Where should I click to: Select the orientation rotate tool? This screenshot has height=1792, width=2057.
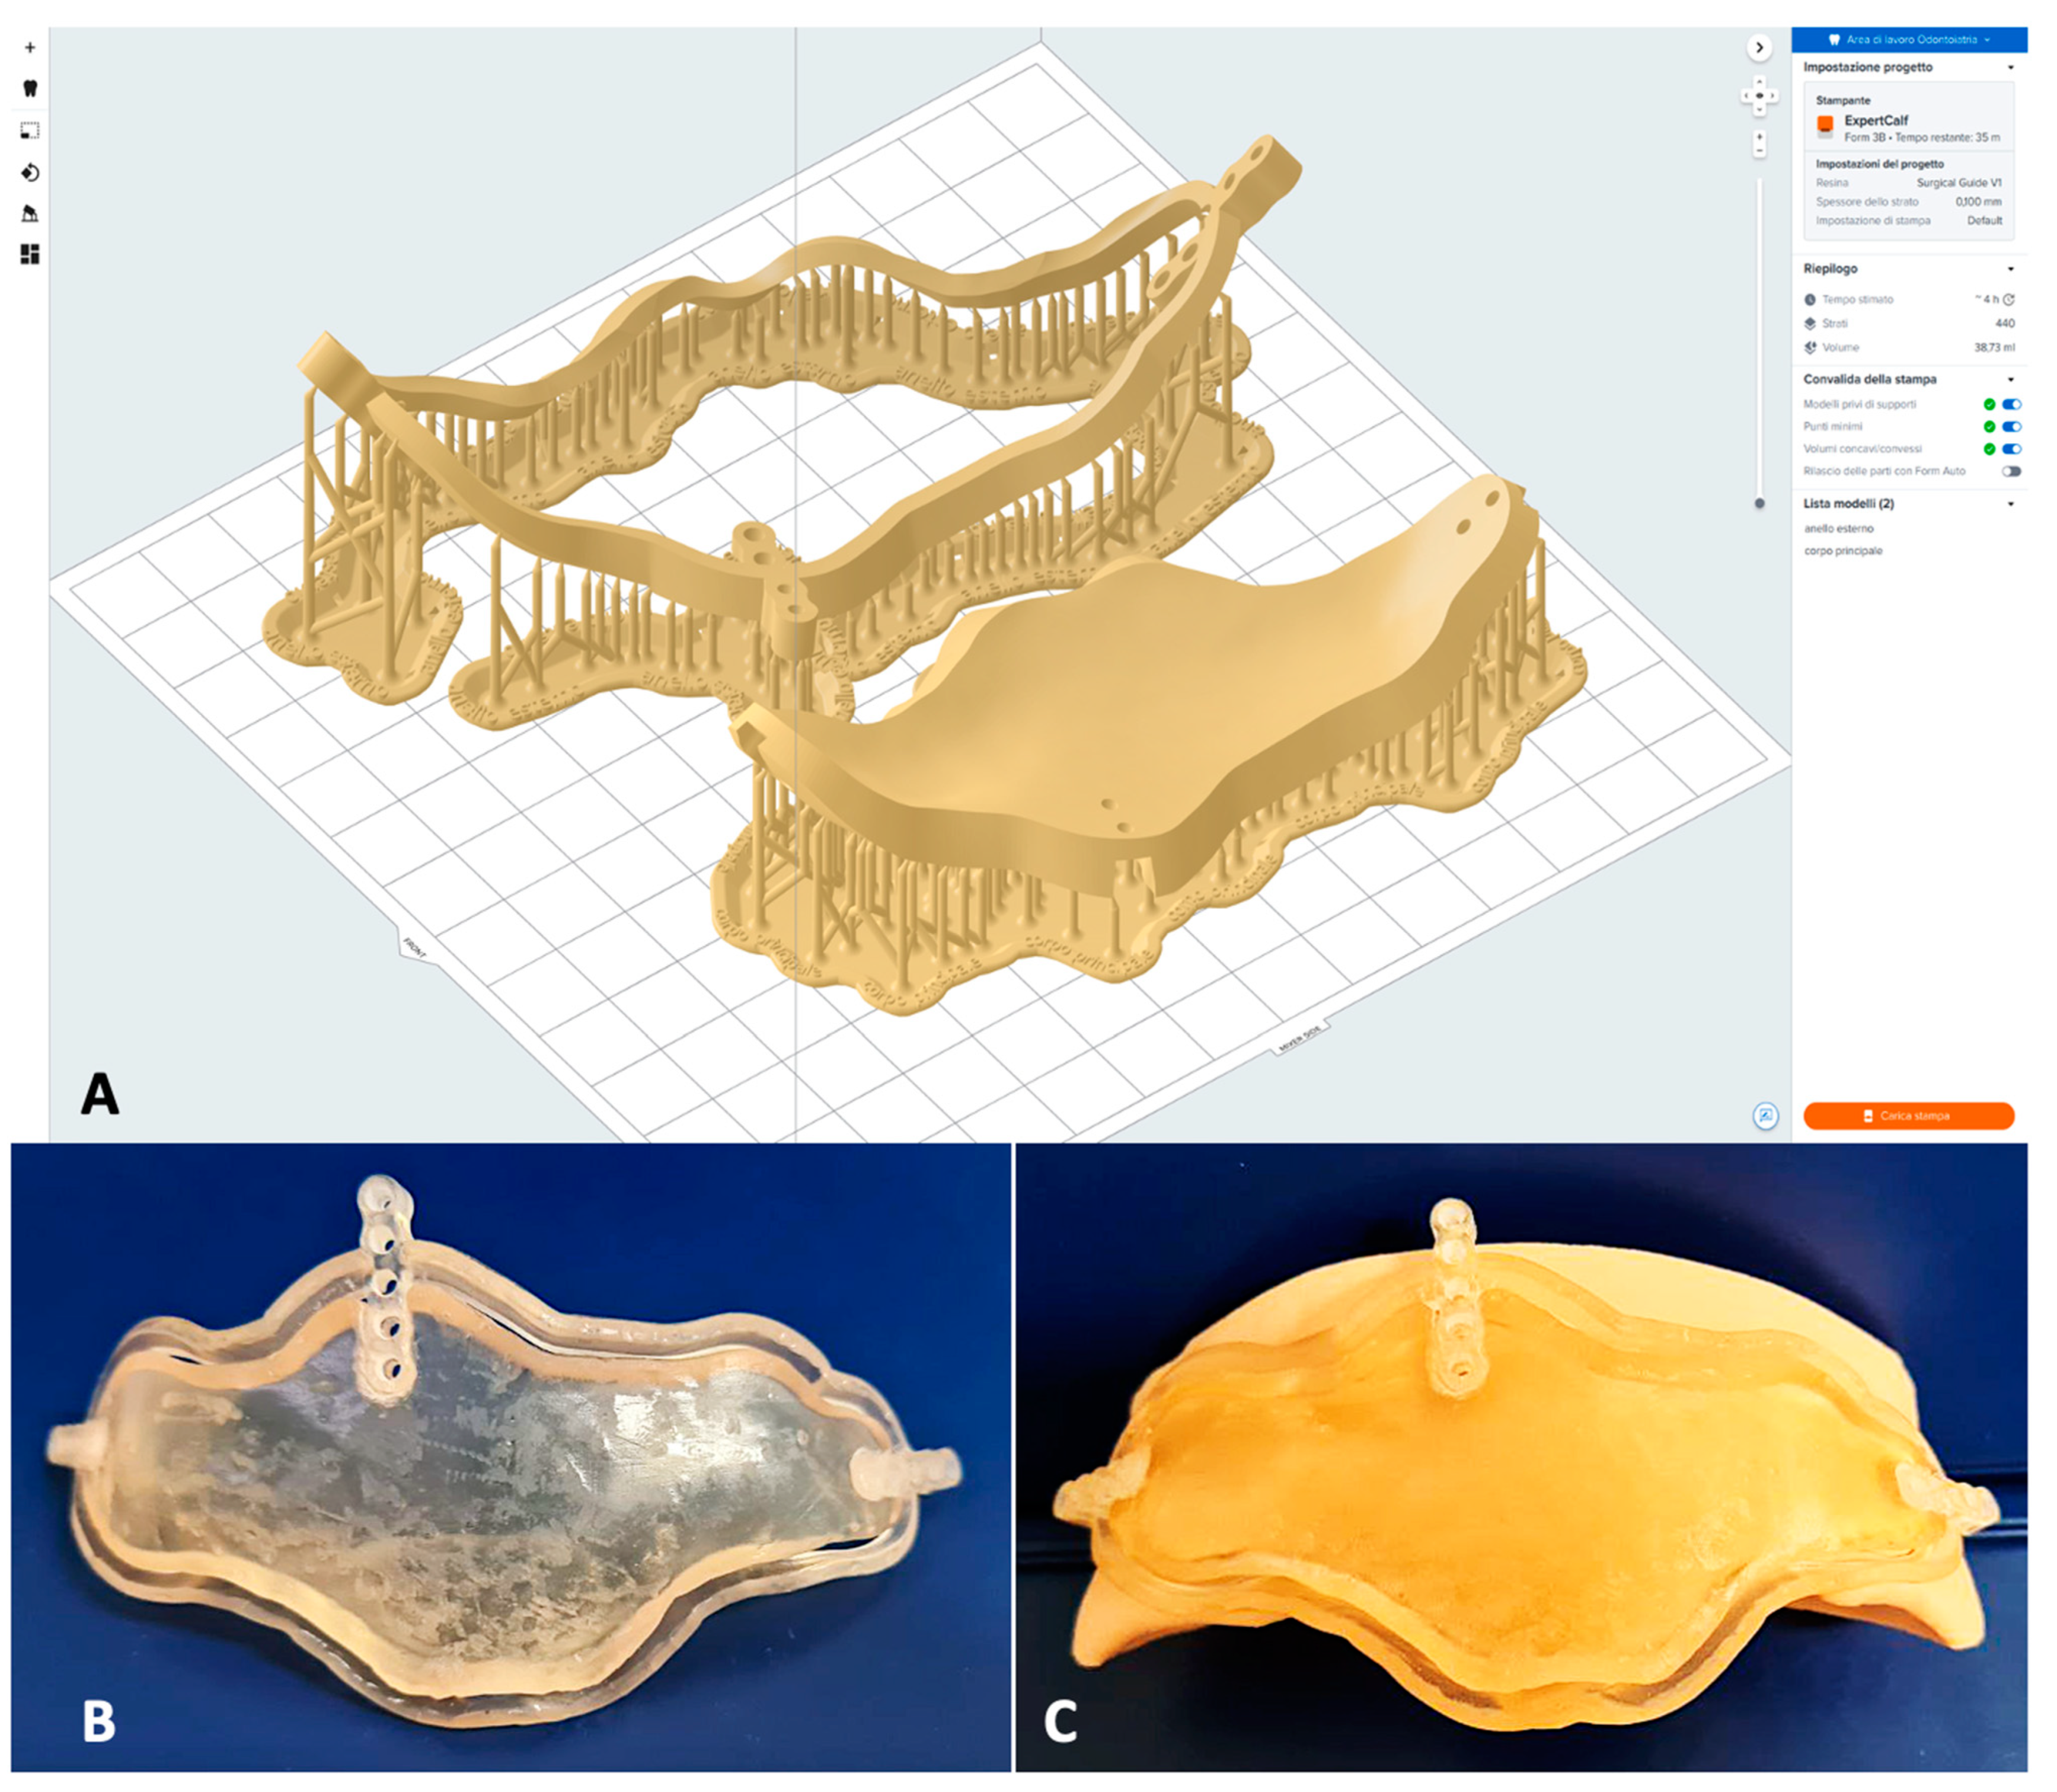point(30,173)
